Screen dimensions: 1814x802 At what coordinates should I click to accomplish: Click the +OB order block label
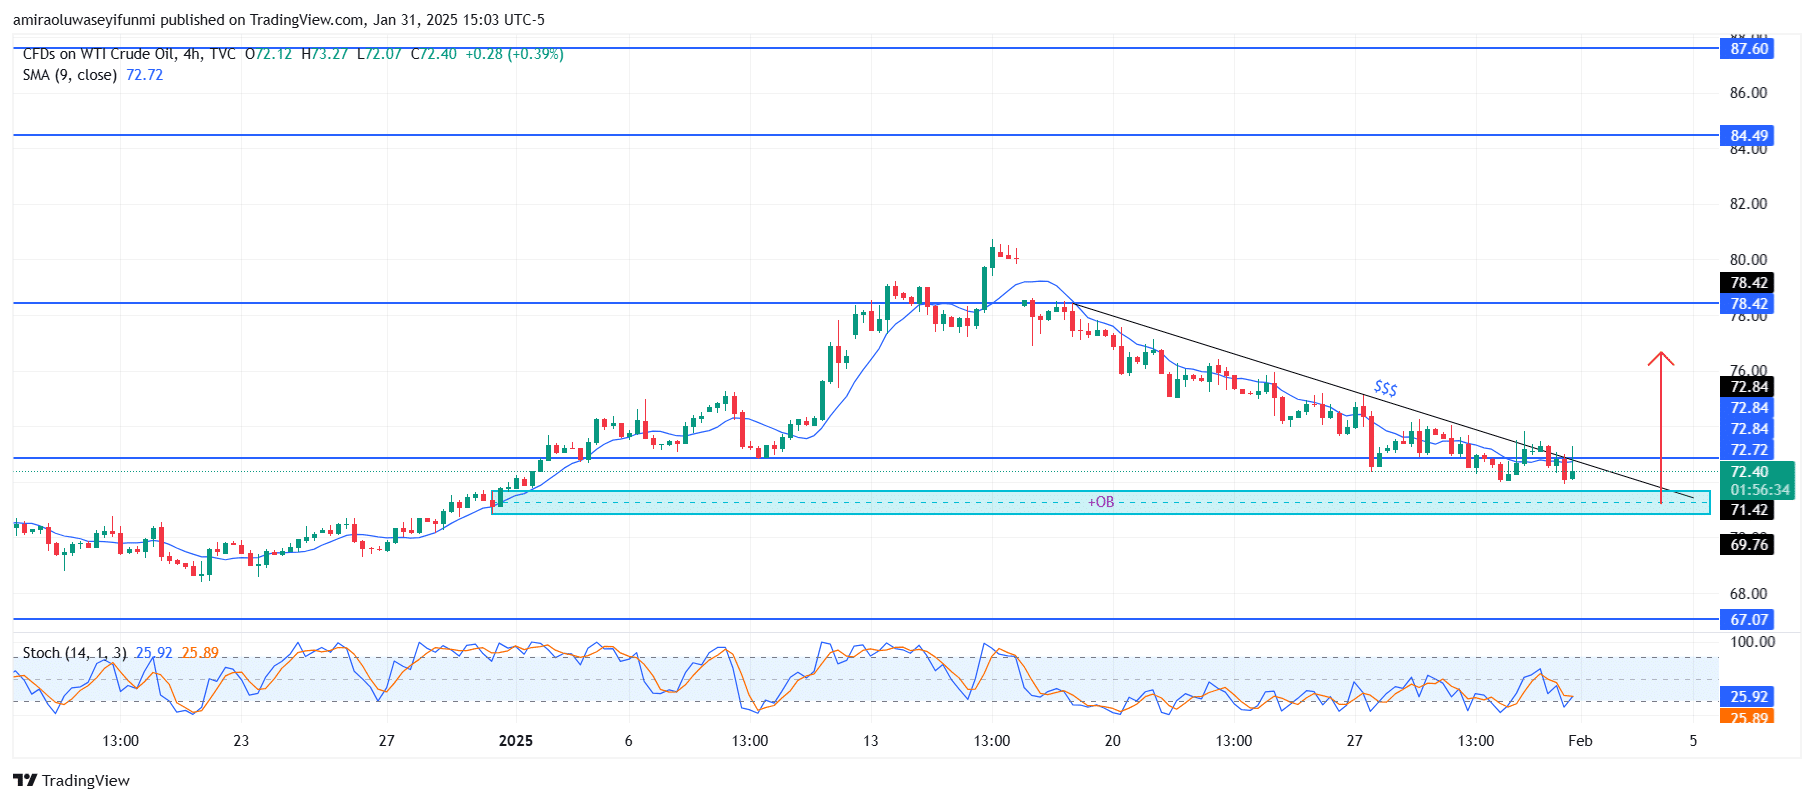(1100, 502)
